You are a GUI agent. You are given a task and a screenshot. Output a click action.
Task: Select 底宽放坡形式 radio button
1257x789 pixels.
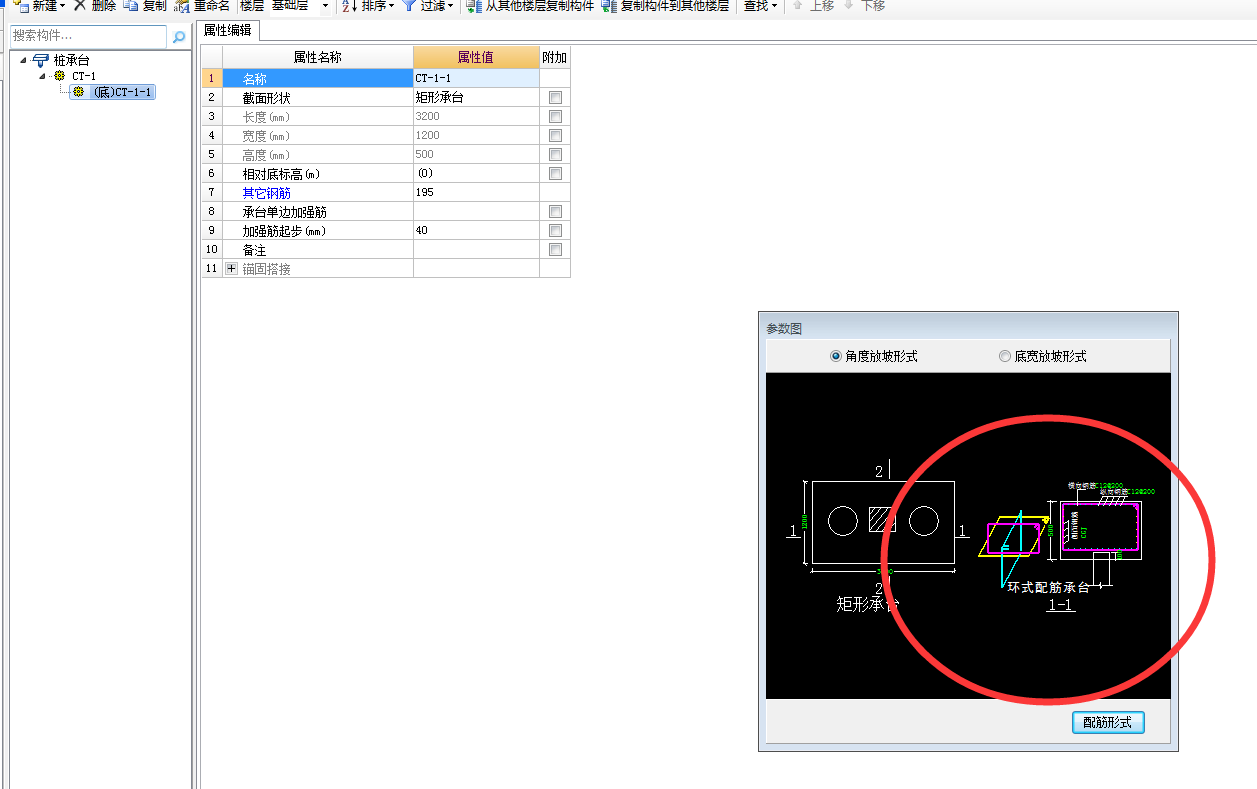1005,356
